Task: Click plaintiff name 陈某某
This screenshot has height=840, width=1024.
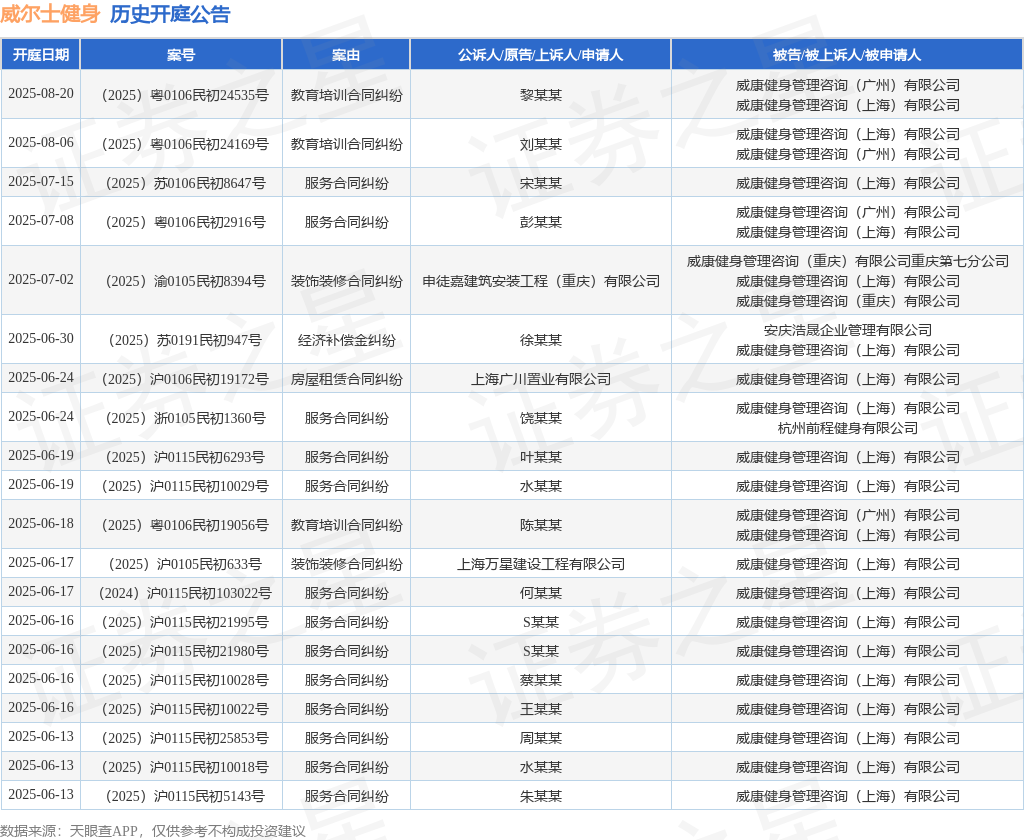Action: click(x=541, y=526)
